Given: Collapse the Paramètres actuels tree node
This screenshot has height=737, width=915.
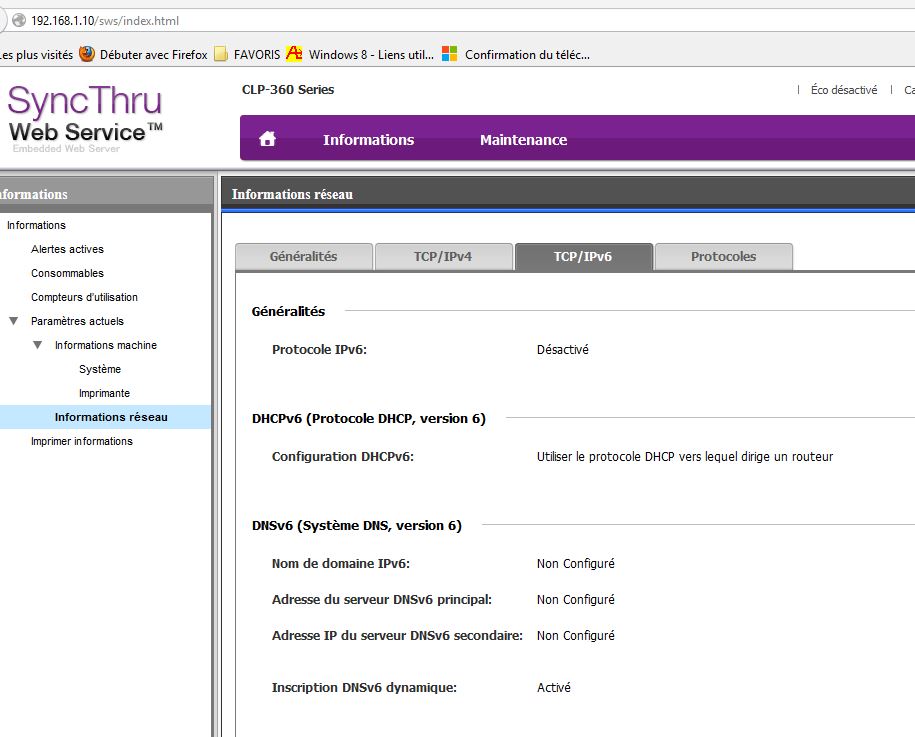Looking at the screenshot, I should pos(14,321).
